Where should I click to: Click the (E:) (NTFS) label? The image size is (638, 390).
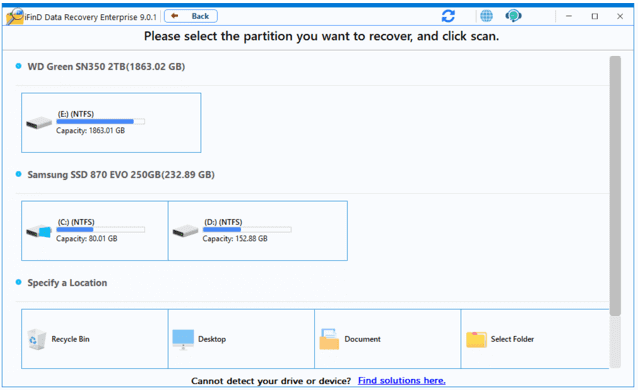[76, 114]
